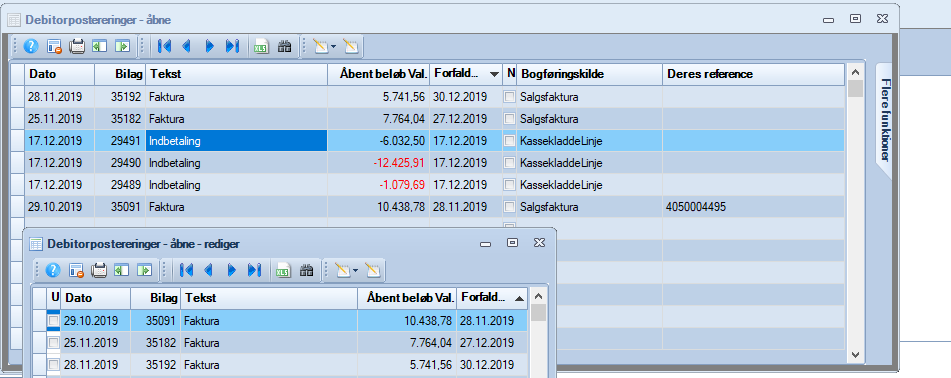Click the up arrow of main window's vertical scrollbar
The width and height of the screenshot is (951, 378).
[x=855, y=72]
